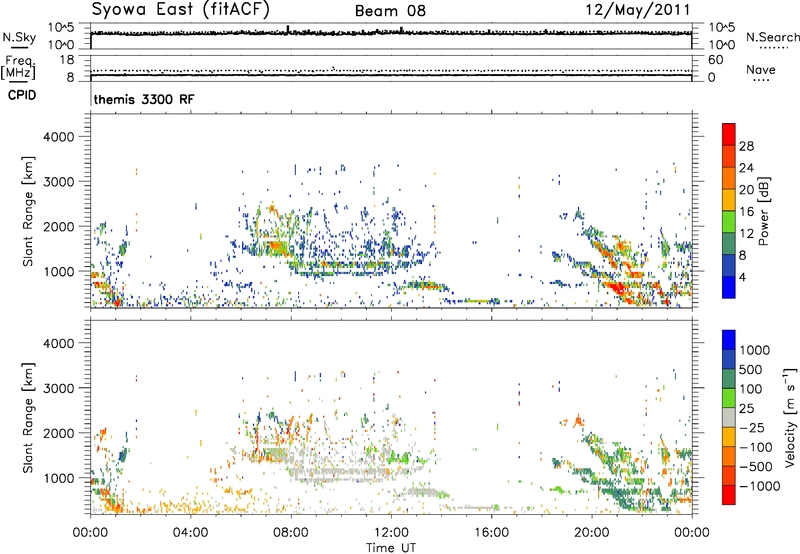
Task: Click the 'Freq. [MHz]' axis label
Action: [18, 68]
